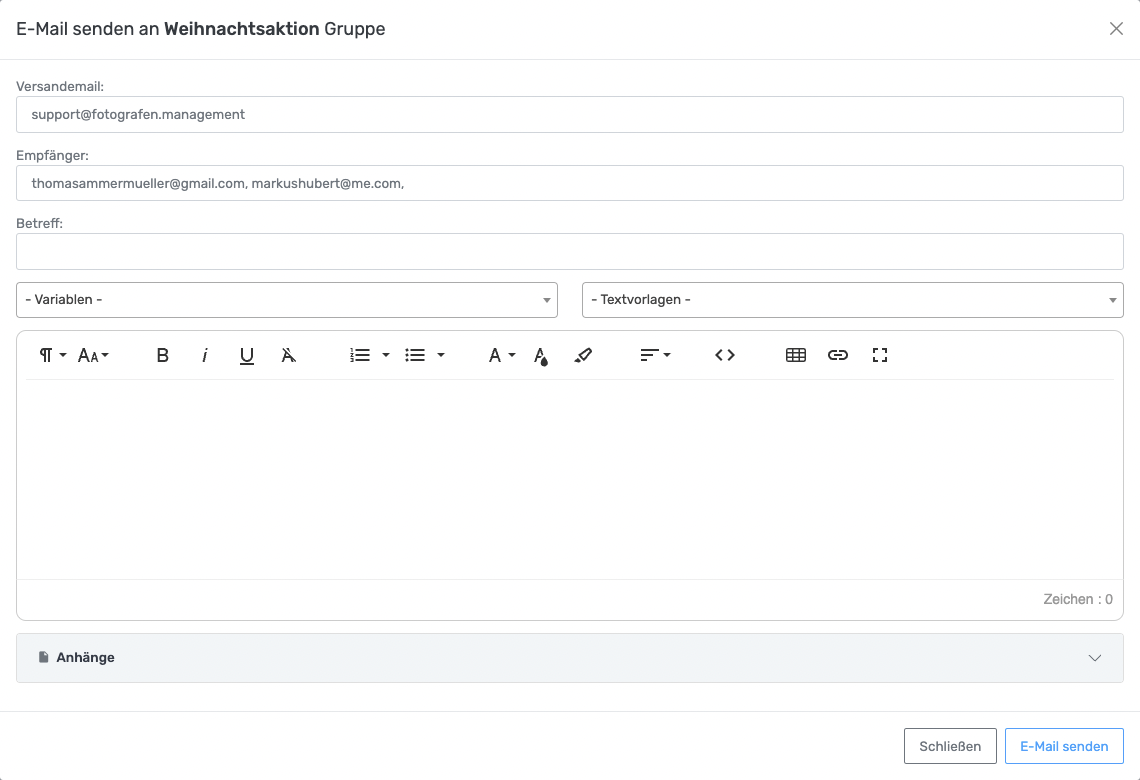Open the paragraph format menu
This screenshot has width=1140, height=780.
point(52,355)
